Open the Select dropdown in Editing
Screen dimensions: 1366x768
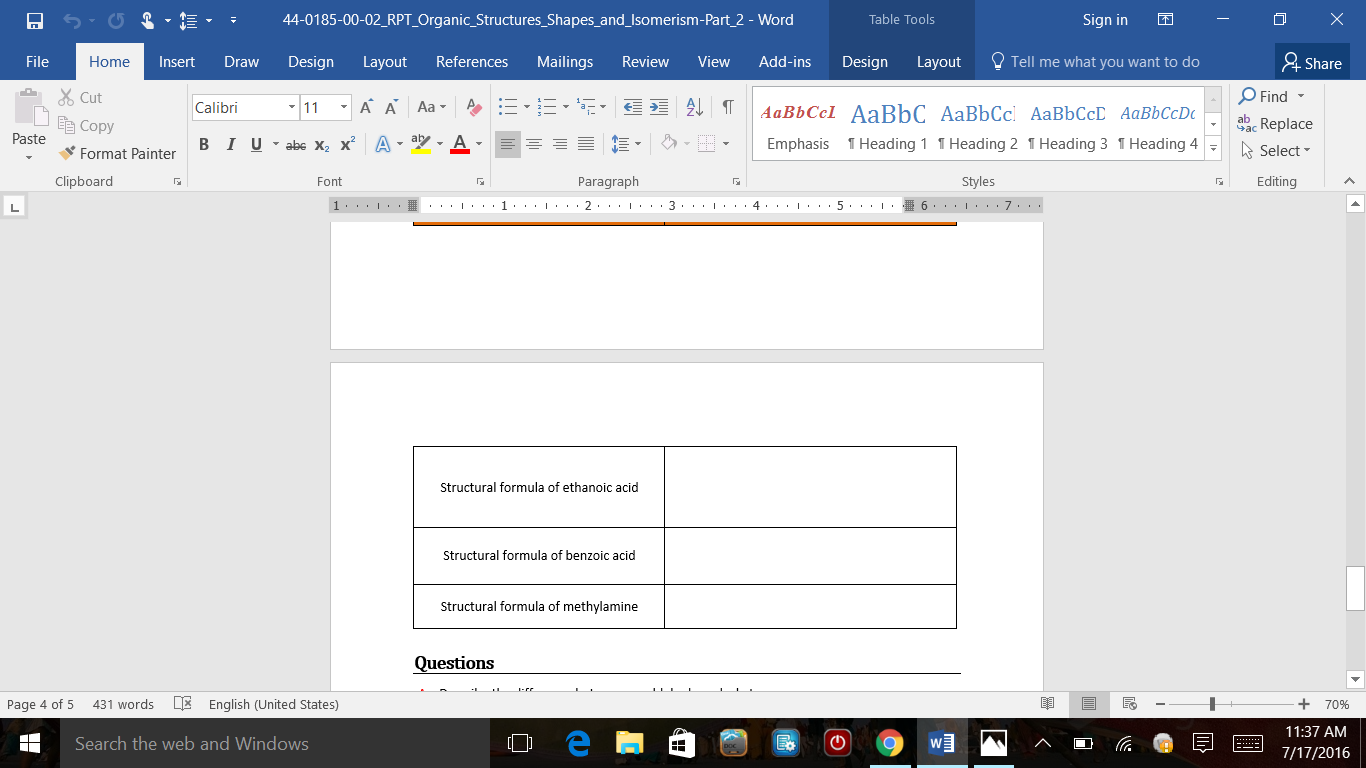pos(1275,151)
